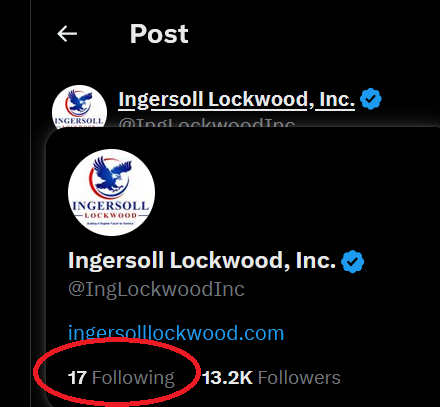Click empty black area right of hover card avatar
The image size is (440, 407).
(x=293, y=193)
